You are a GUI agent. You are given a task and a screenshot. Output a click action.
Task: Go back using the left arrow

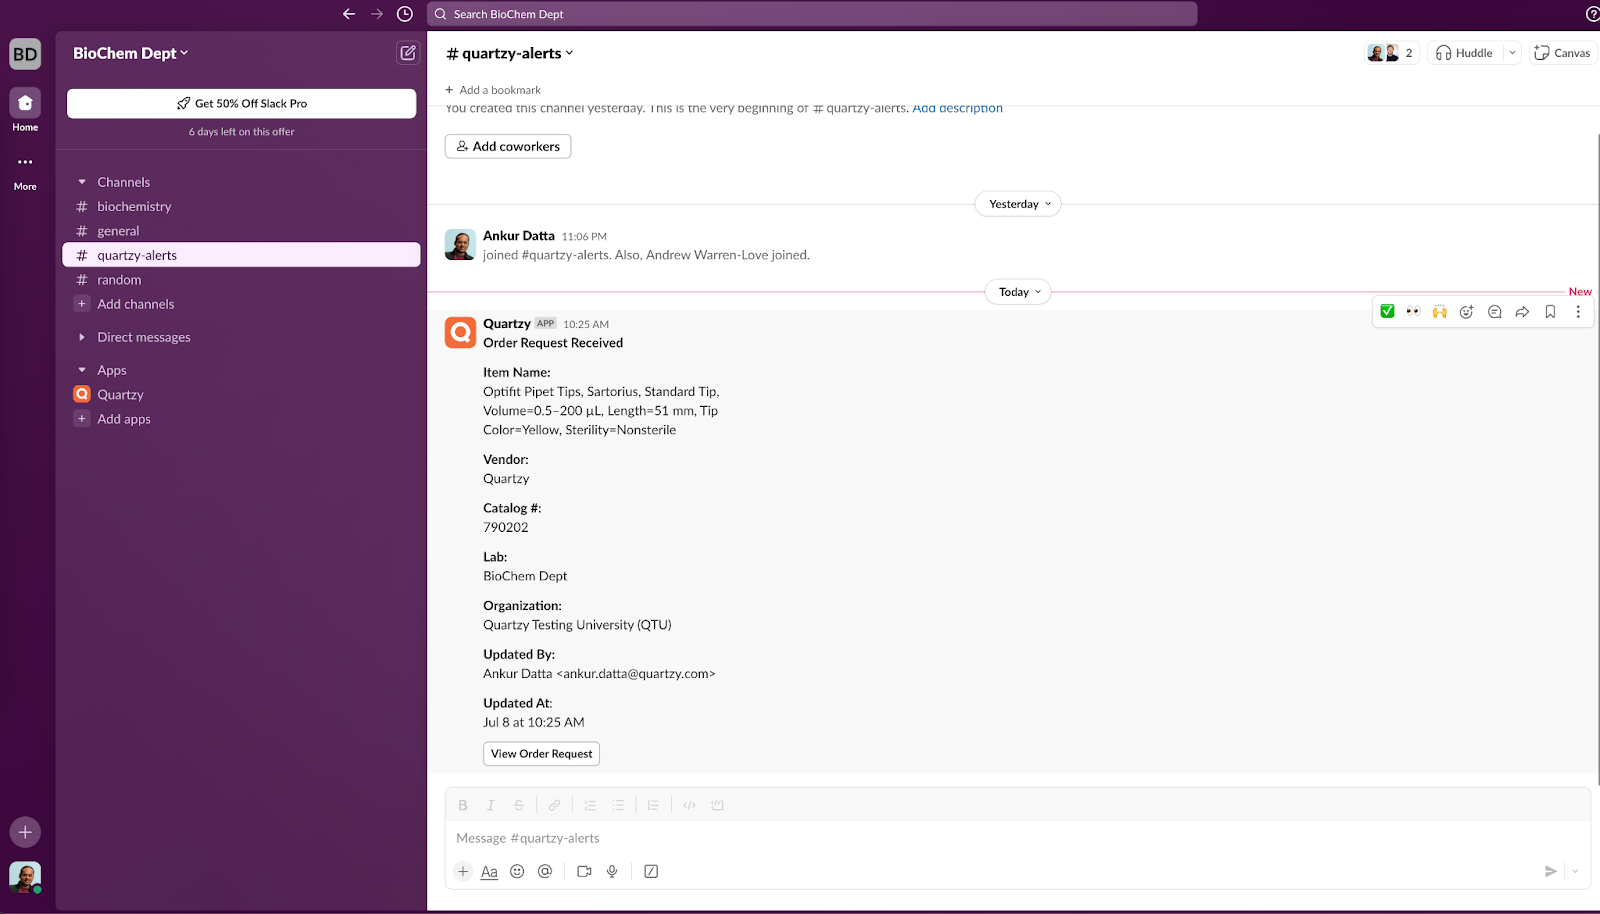(x=349, y=14)
